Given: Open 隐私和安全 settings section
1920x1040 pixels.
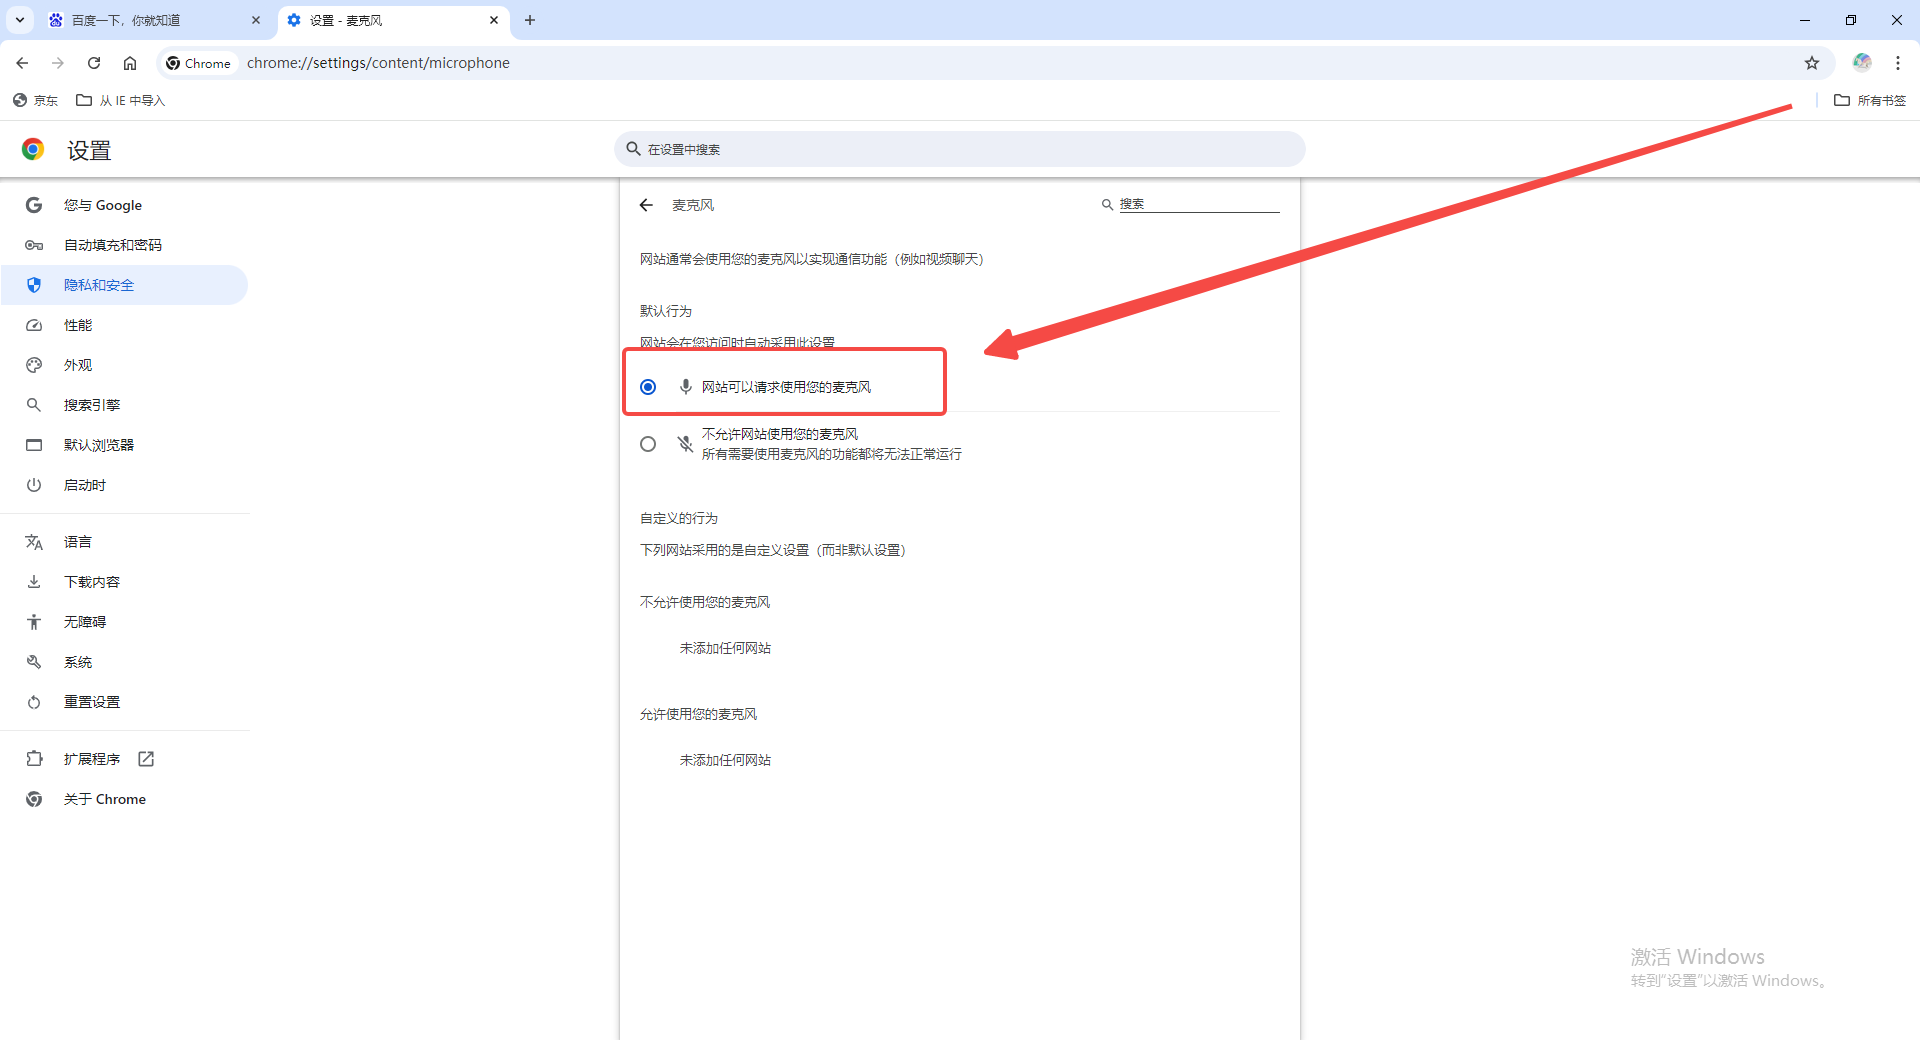Looking at the screenshot, I should tap(125, 285).
